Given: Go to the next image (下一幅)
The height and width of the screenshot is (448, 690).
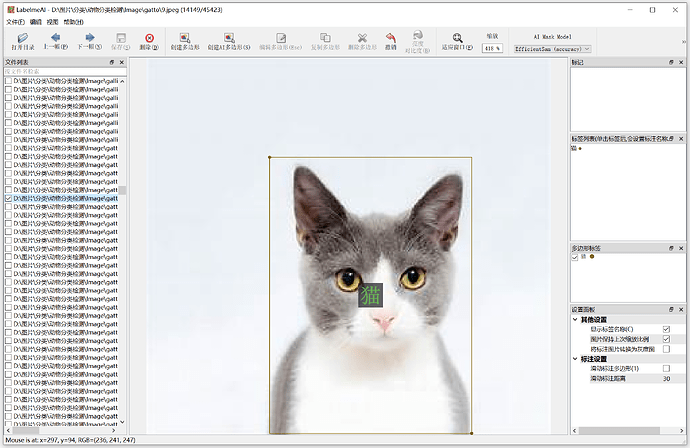Looking at the screenshot, I should 90,42.
